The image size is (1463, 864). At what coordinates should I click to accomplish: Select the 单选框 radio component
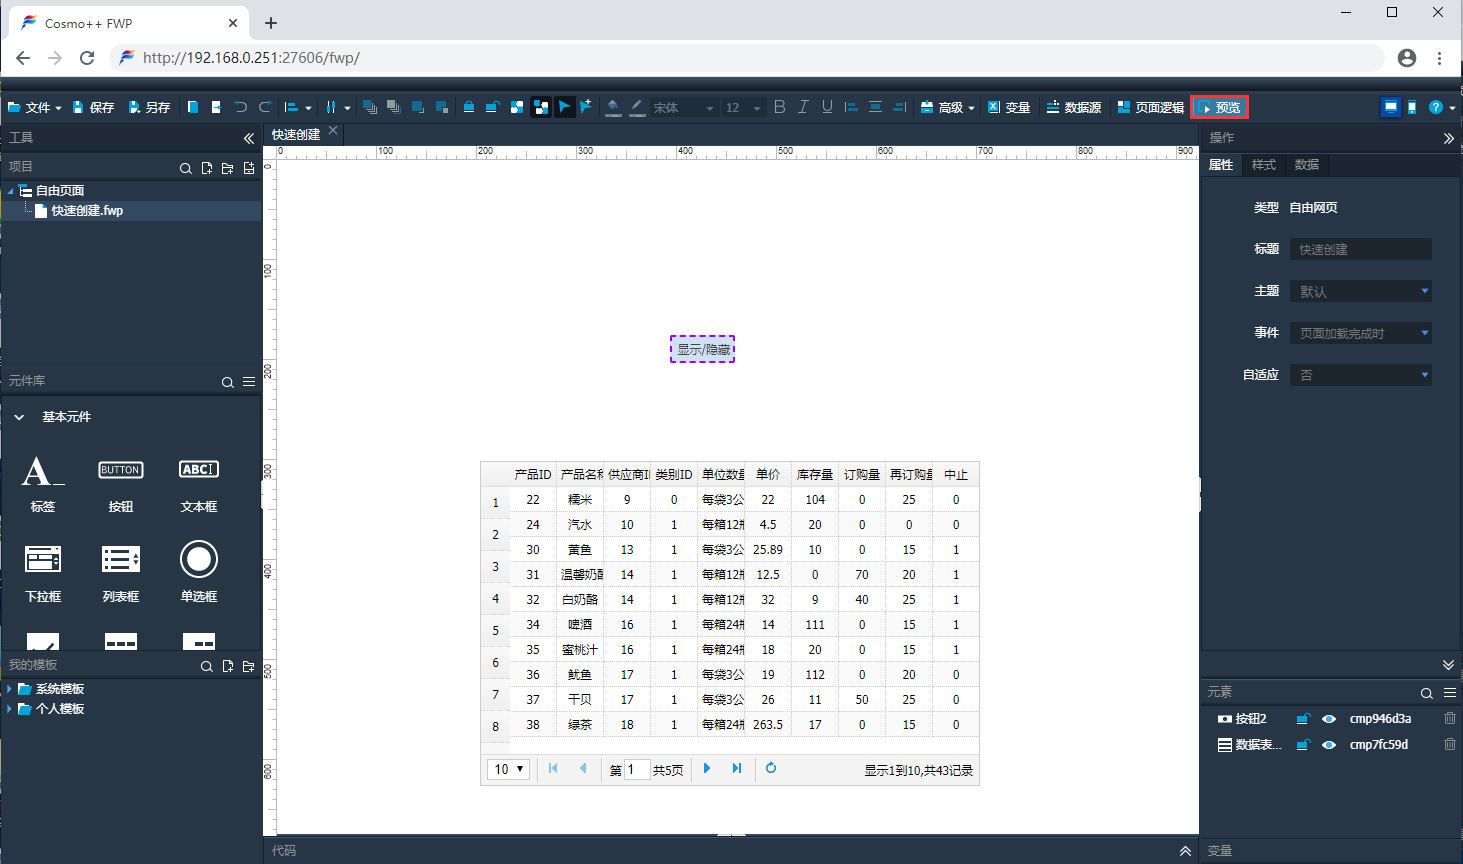click(199, 573)
